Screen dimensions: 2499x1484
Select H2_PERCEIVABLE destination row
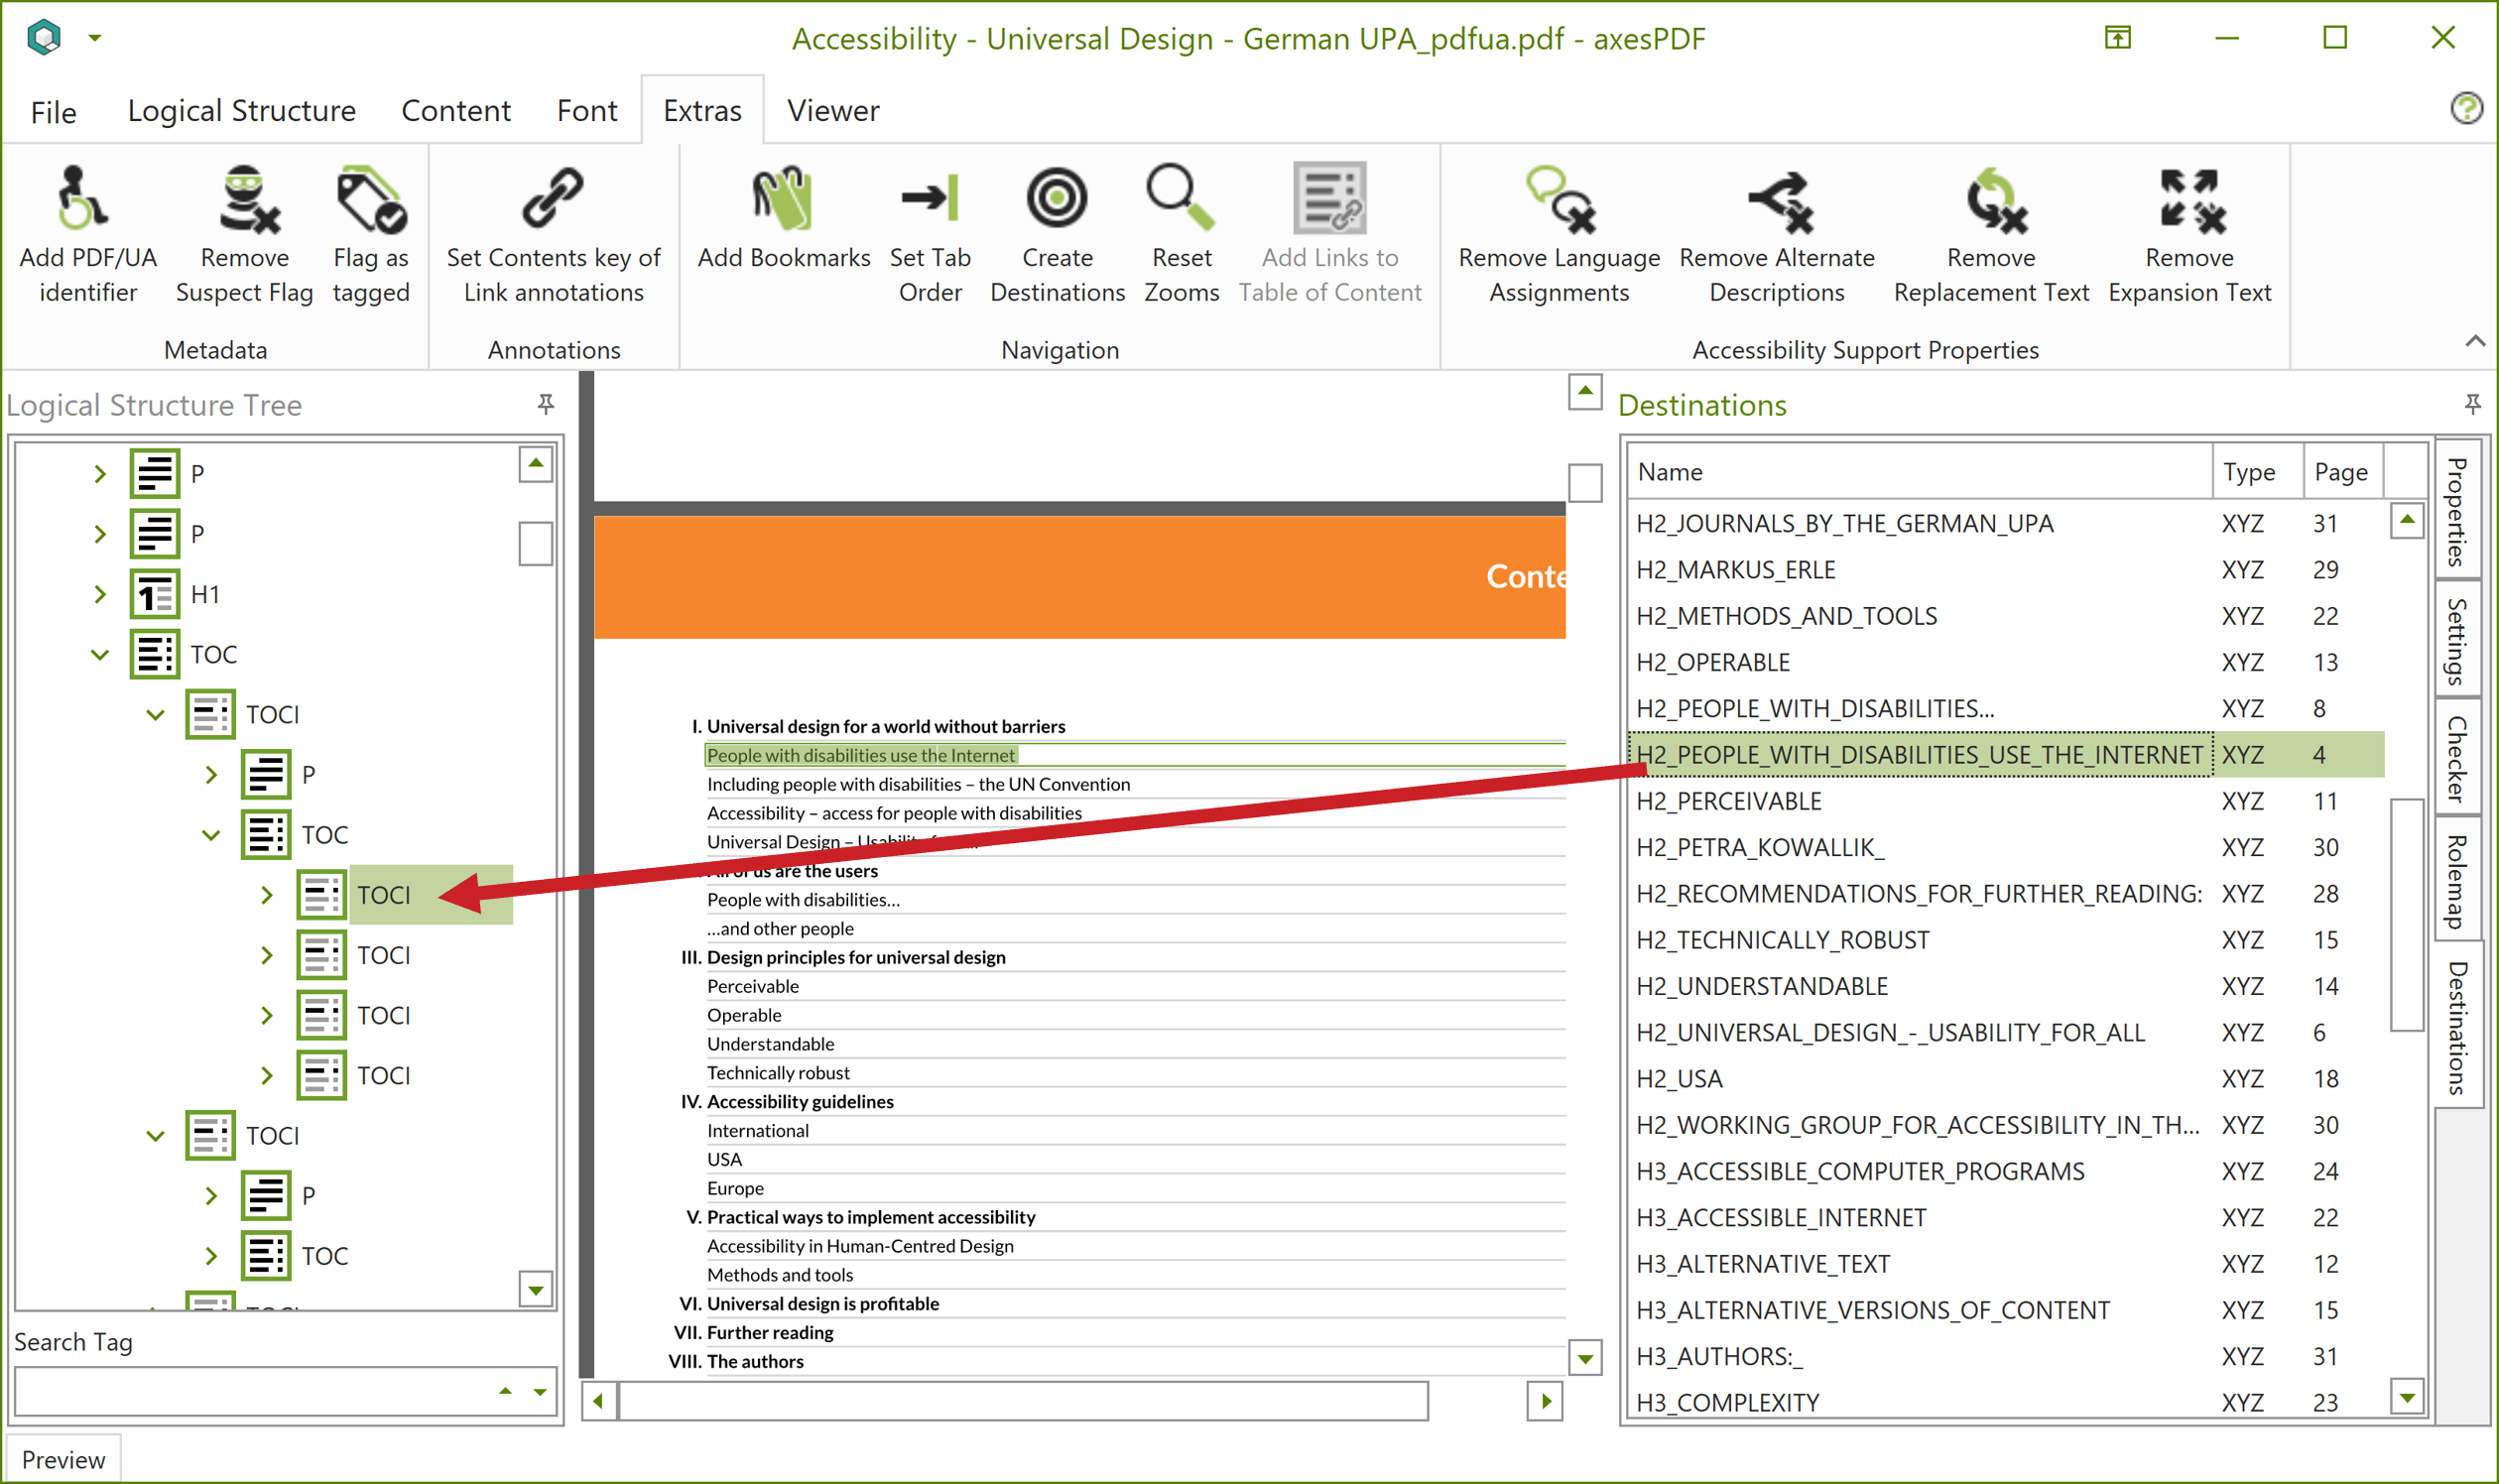point(2006,801)
